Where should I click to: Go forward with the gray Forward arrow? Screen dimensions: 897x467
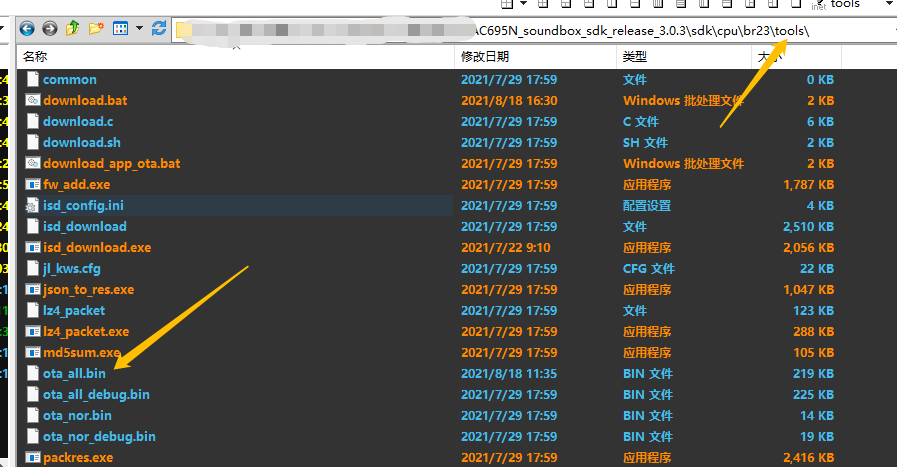pyautogui.click(x=50, y=28)
